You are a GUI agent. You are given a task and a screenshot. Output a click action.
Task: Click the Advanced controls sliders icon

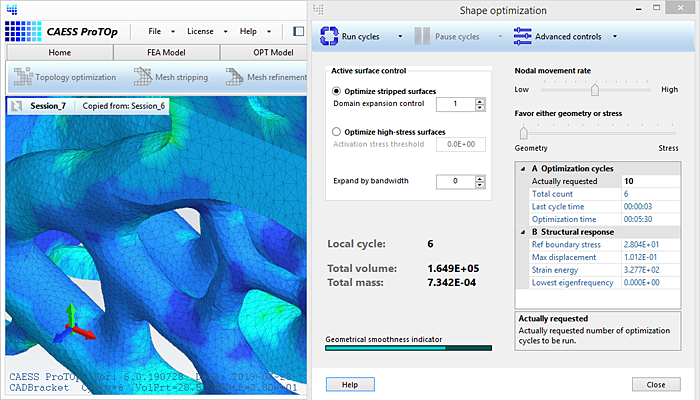(x=522, y=37)
